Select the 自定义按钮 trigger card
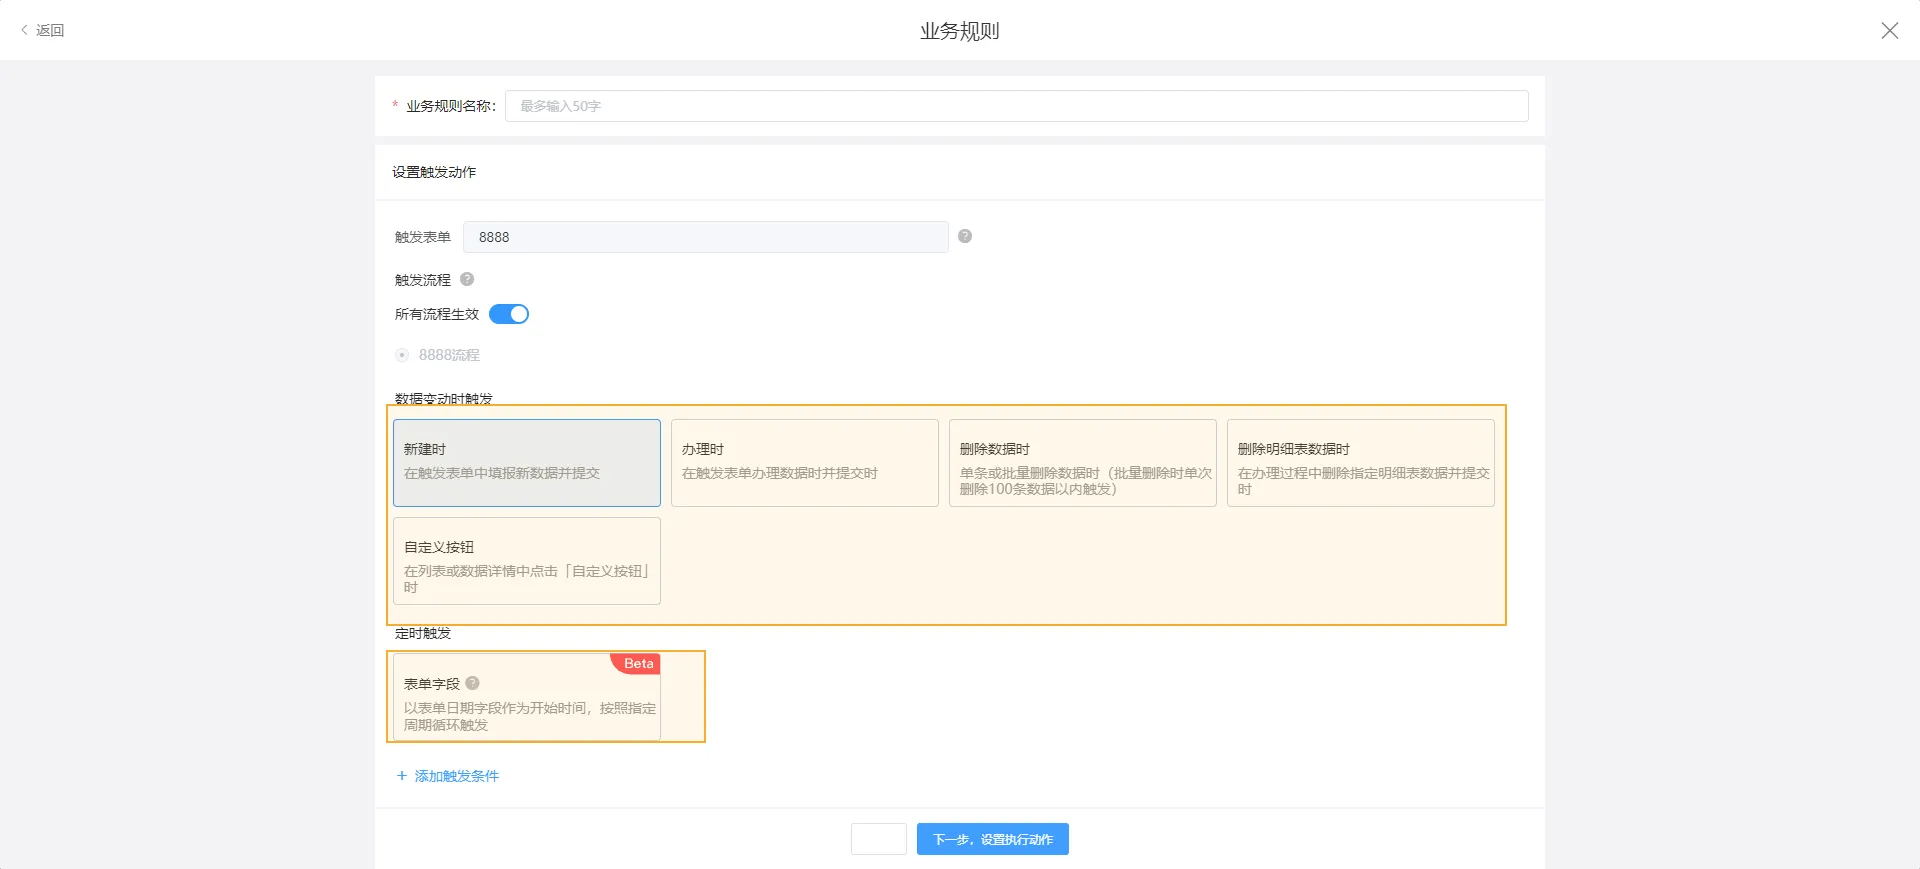 coord(527,560)
